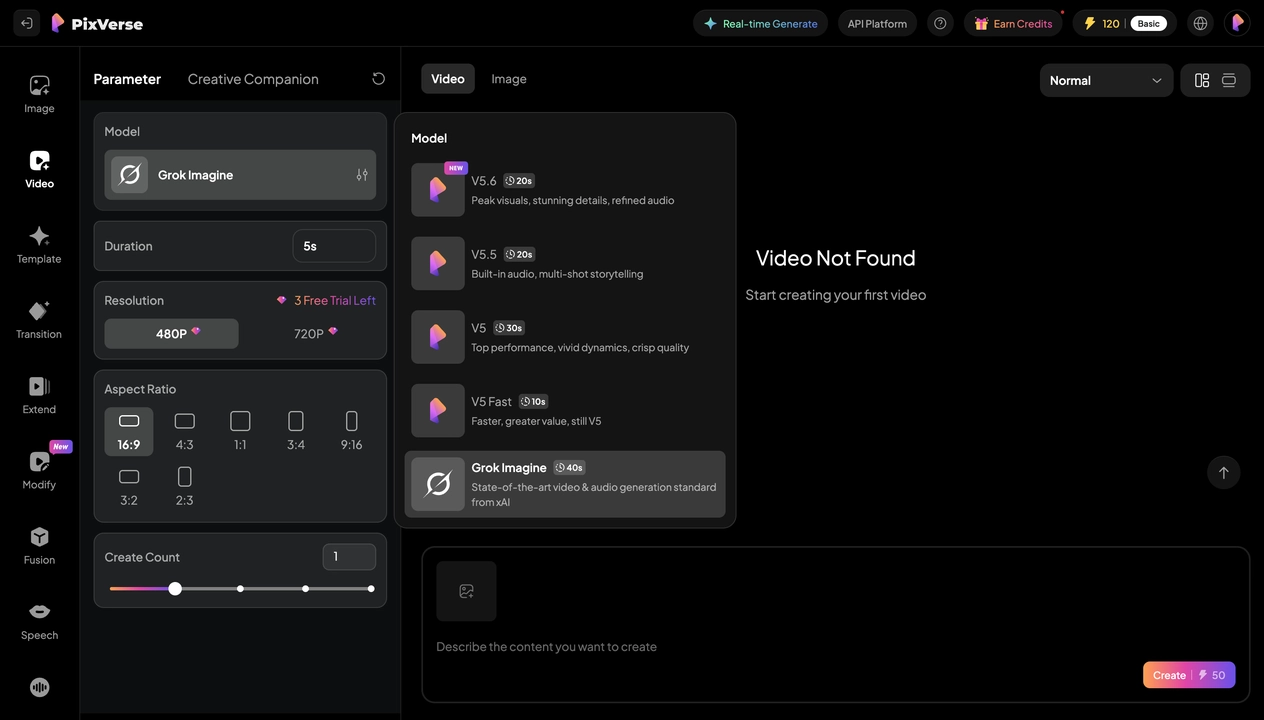The width and height of the screenshot is (1264, 720).
Task: Click the Create Count number field
Action: pyautogui.click(x=349, y=557)
